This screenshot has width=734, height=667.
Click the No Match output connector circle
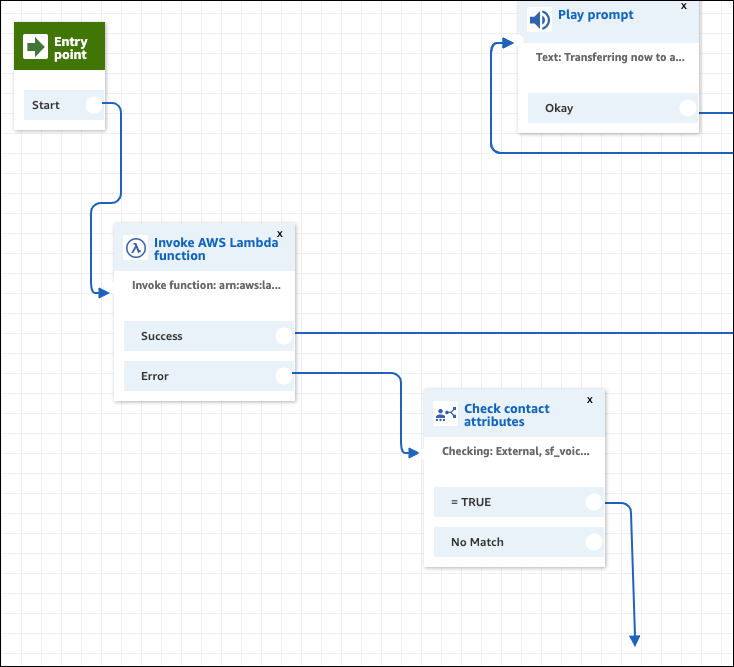point(594,542)
